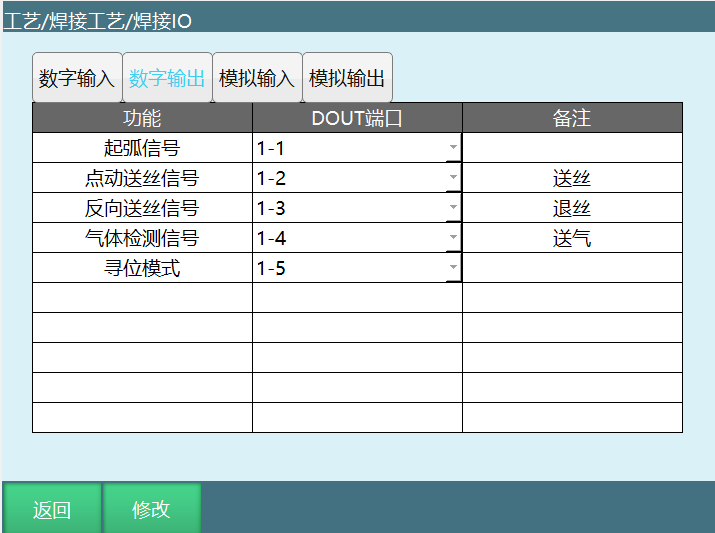This screenshot has height=533, width=715.
Task: Click the empty 备注 cell for 寻位模式
Action: pyautogui.click(x=572, y=268)
